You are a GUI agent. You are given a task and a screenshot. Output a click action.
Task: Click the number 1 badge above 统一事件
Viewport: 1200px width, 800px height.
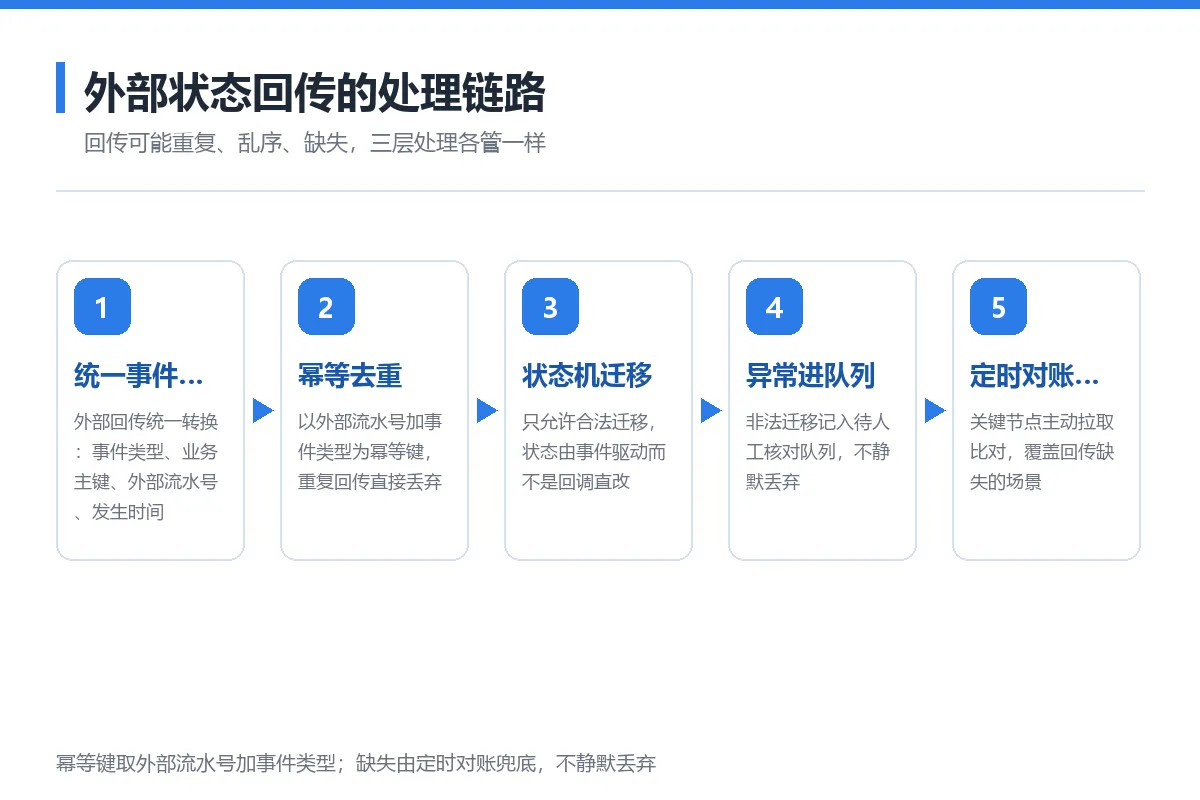[102, 306]
